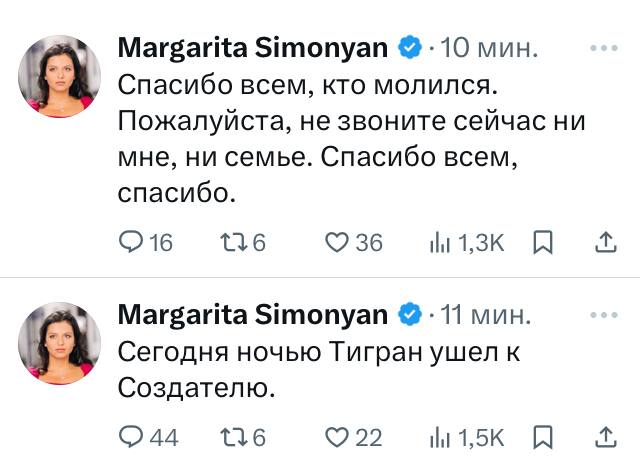Like the "Спасибо всем" tweet
Screen dimensions: 640x471
pyautogui.click(x=338, y=242)
